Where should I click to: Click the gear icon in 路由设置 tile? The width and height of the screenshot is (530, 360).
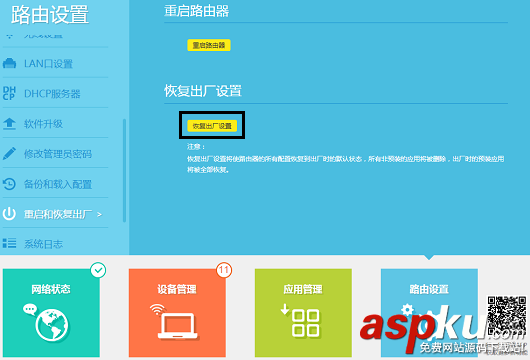[407, 310]
